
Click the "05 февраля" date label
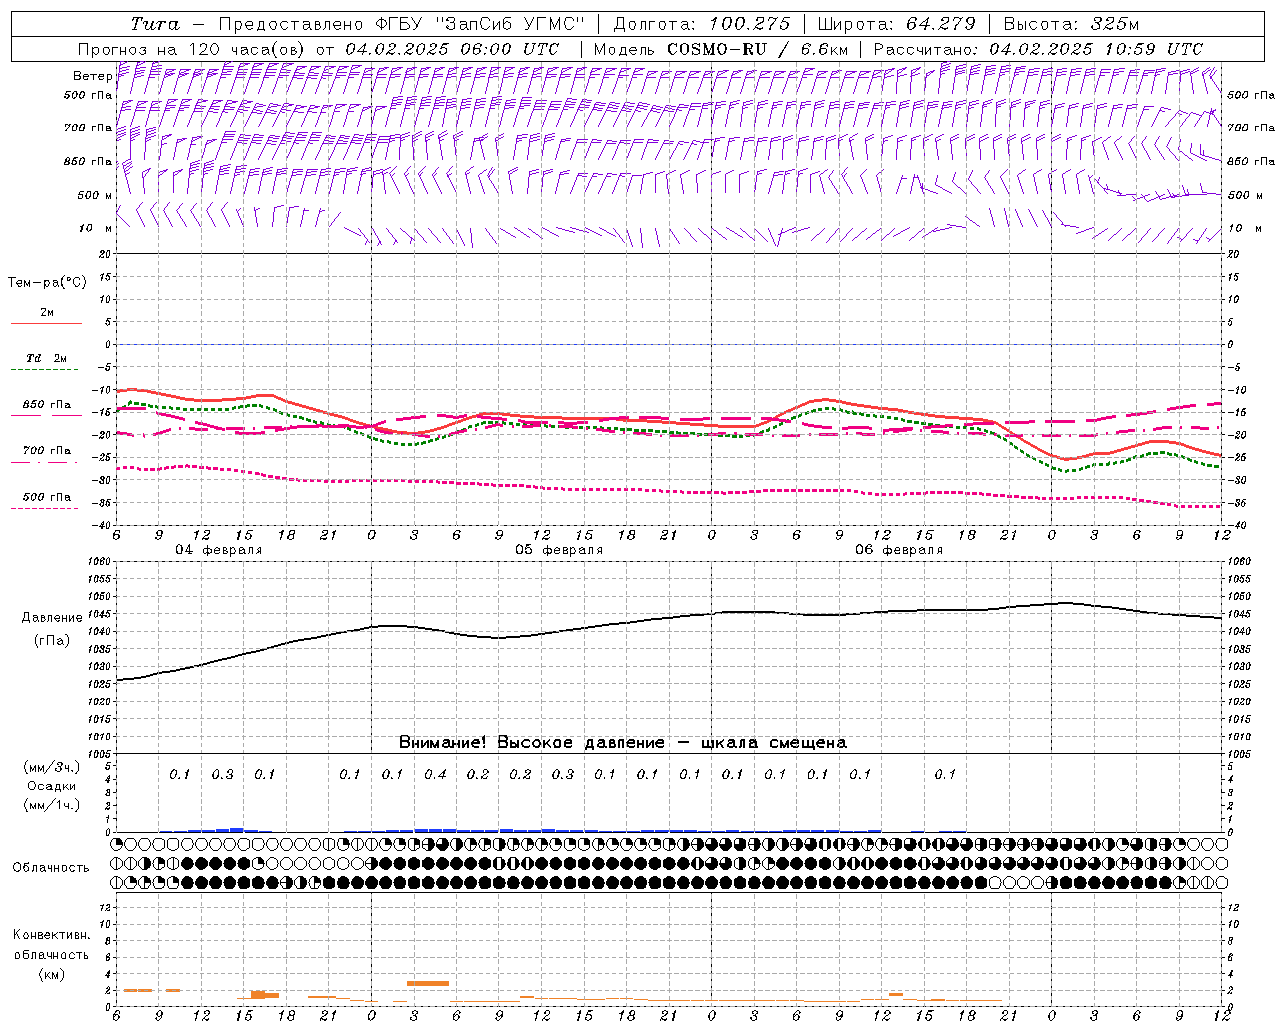click(x=559, y=550)
